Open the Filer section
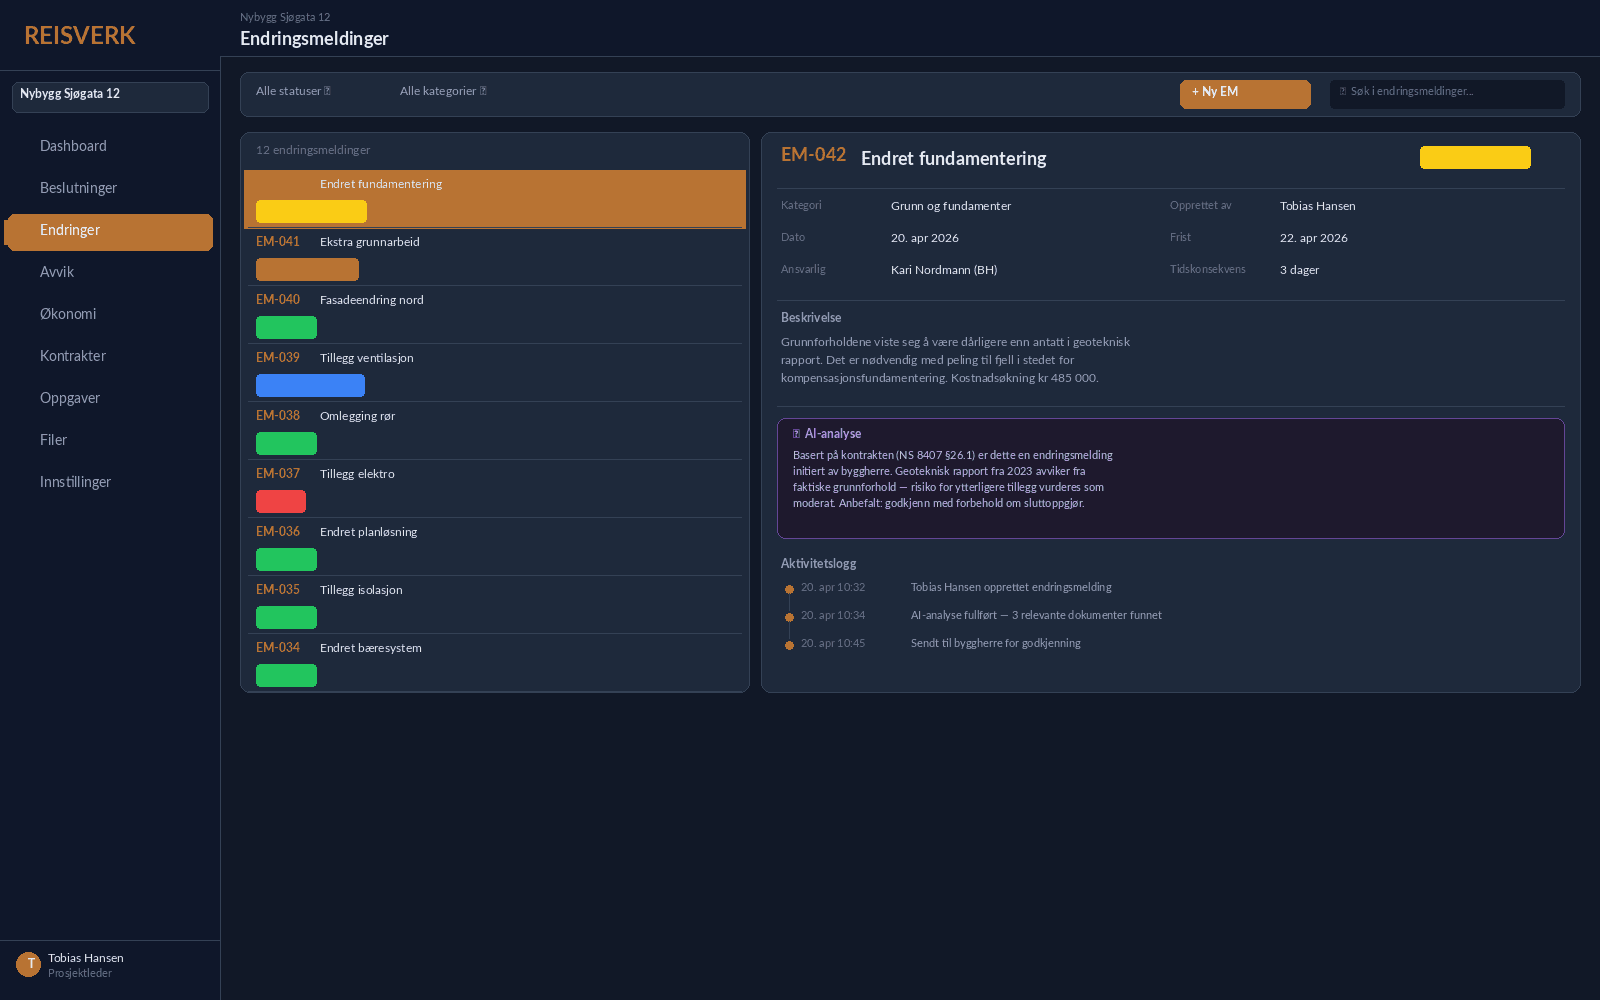Screen dimensions: 1600x1000 (53, 439)
